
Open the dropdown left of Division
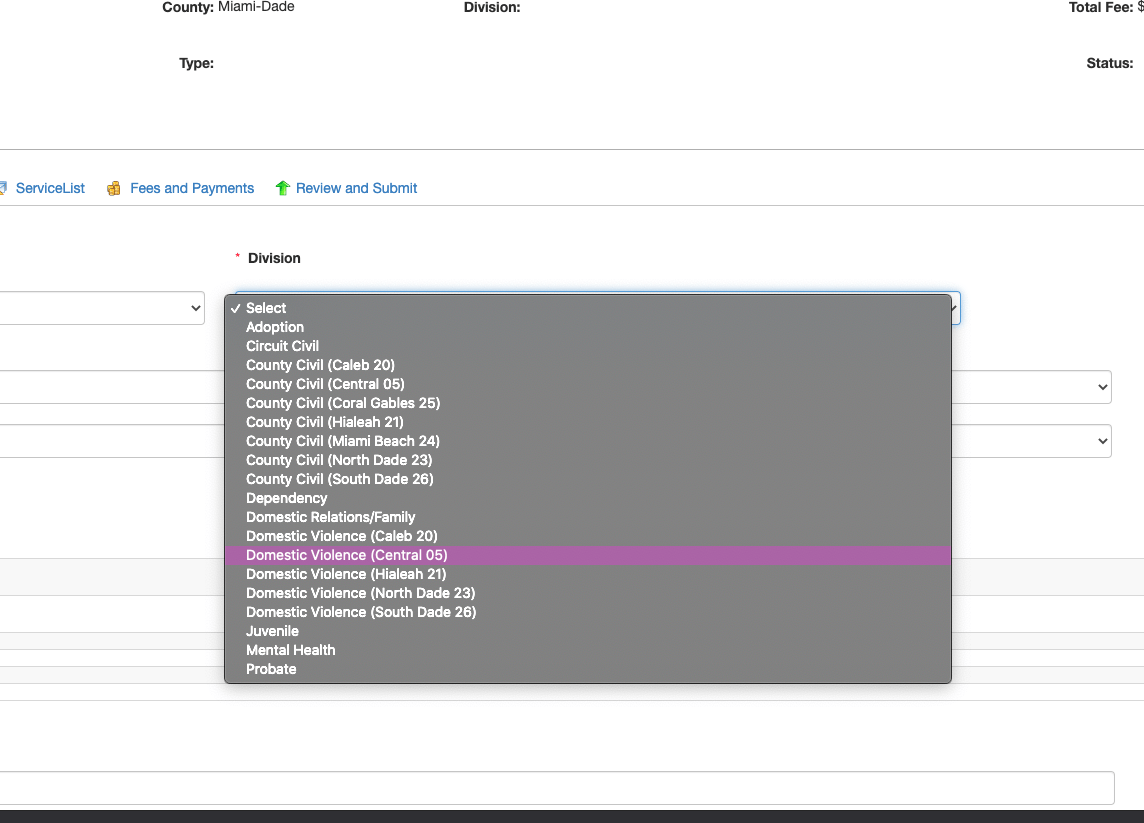tap(100, 308)
